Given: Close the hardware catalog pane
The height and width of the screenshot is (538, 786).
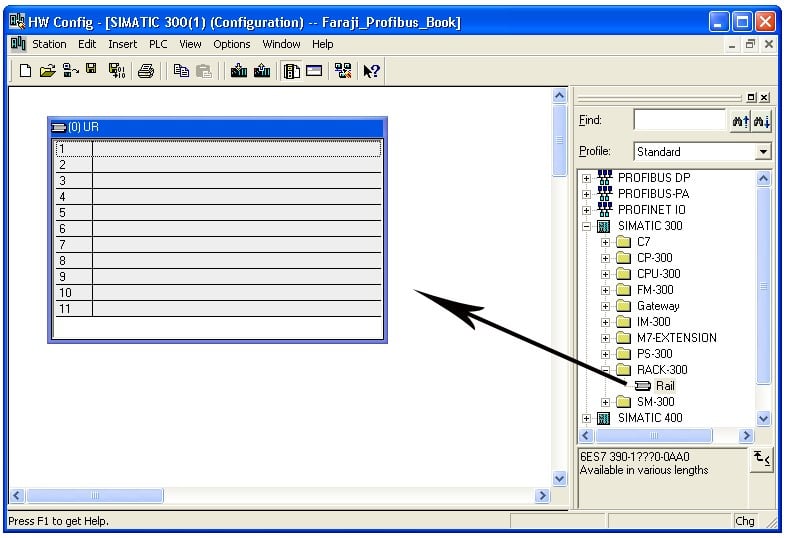Looking at the screenshot, I should [x=764, y=97].
